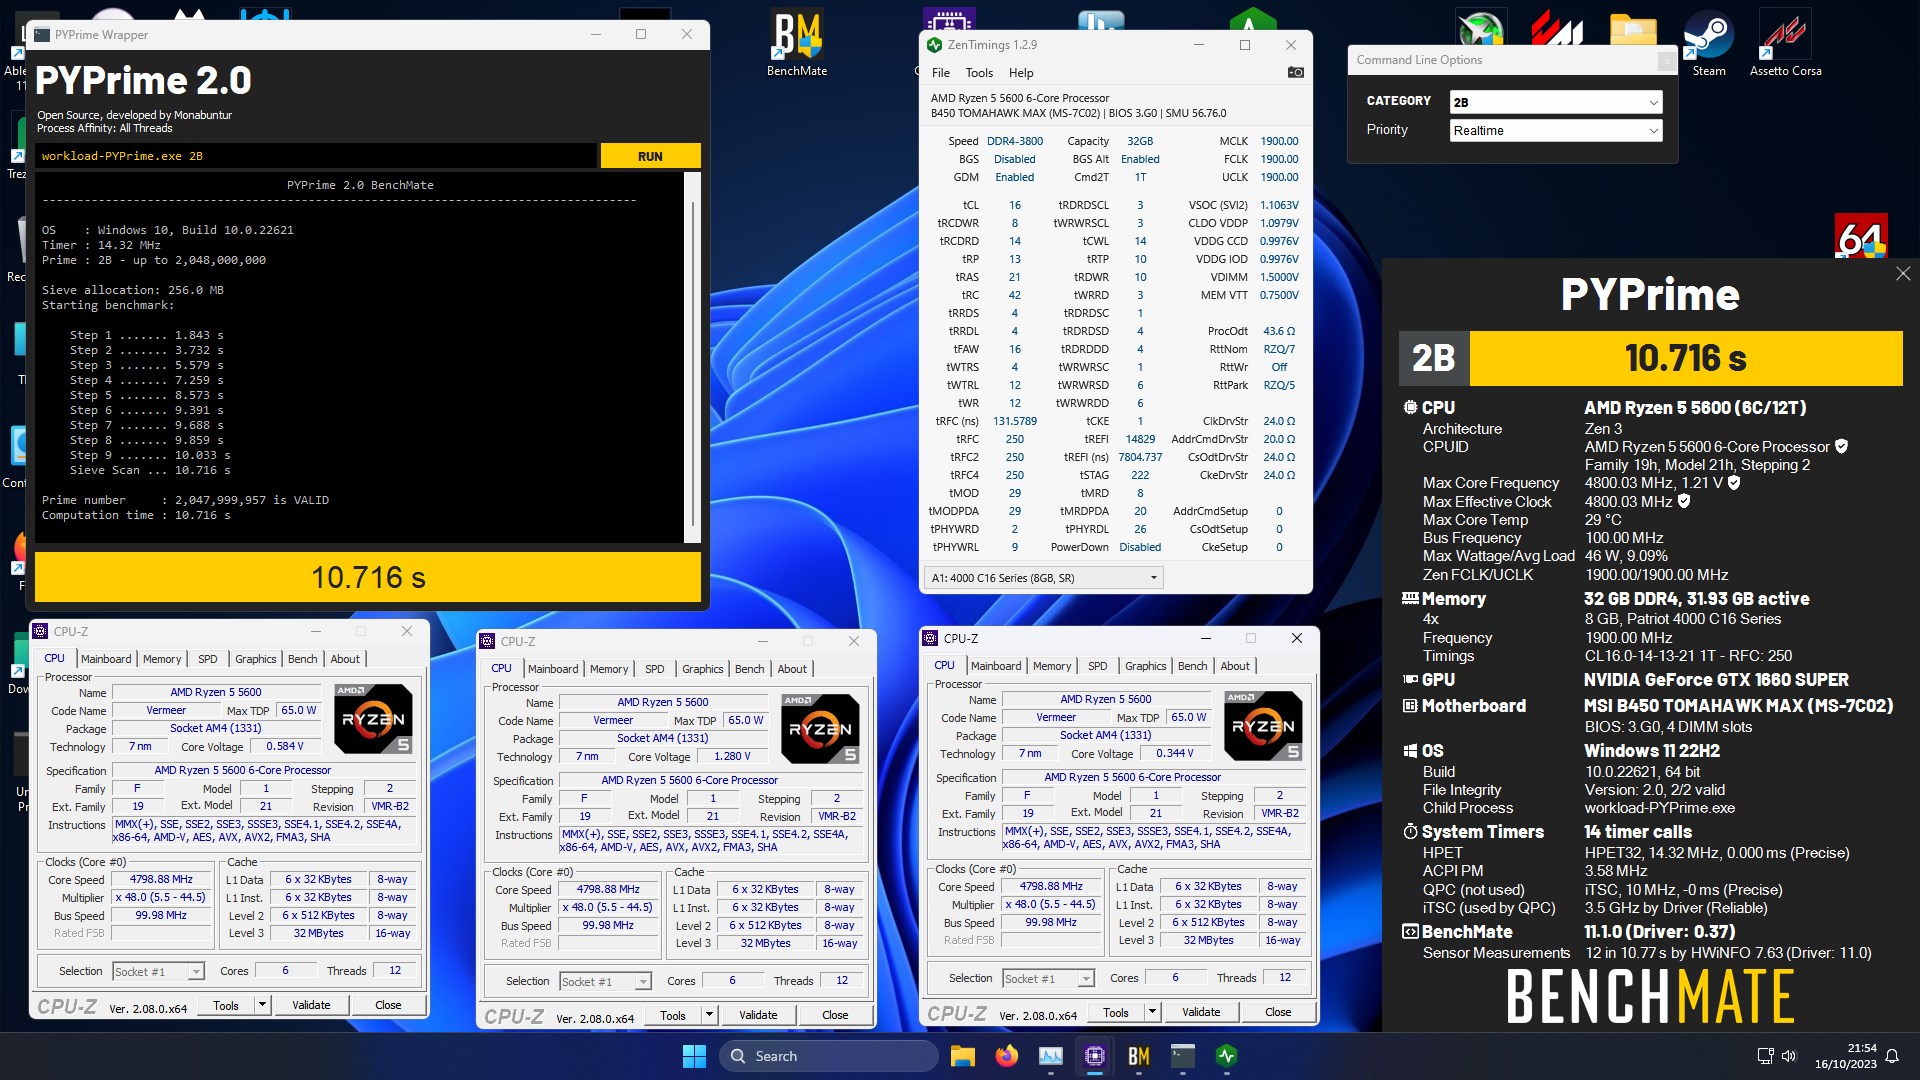Click the shield beside Max Effective Clock value
This screenshot has height=1080, width=1920.
pyautogui.click(x=1684, y=501)
